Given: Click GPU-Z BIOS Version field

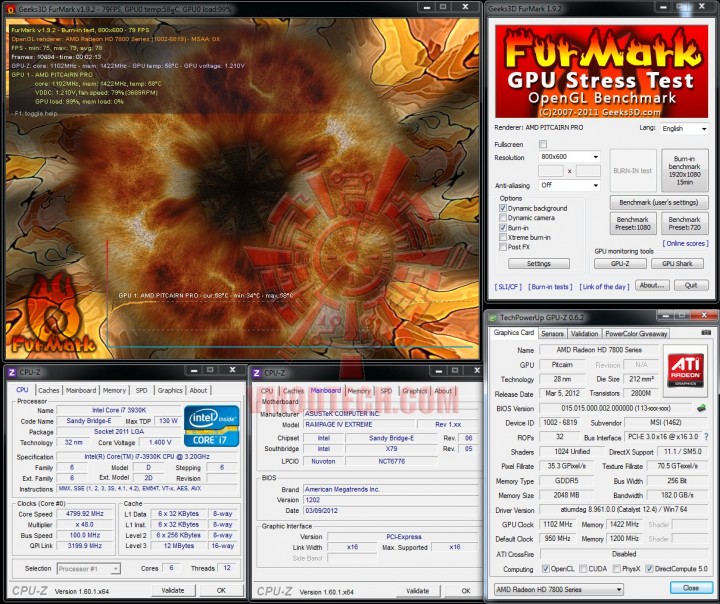Looking at the screenshot, I should coord(616,408).
